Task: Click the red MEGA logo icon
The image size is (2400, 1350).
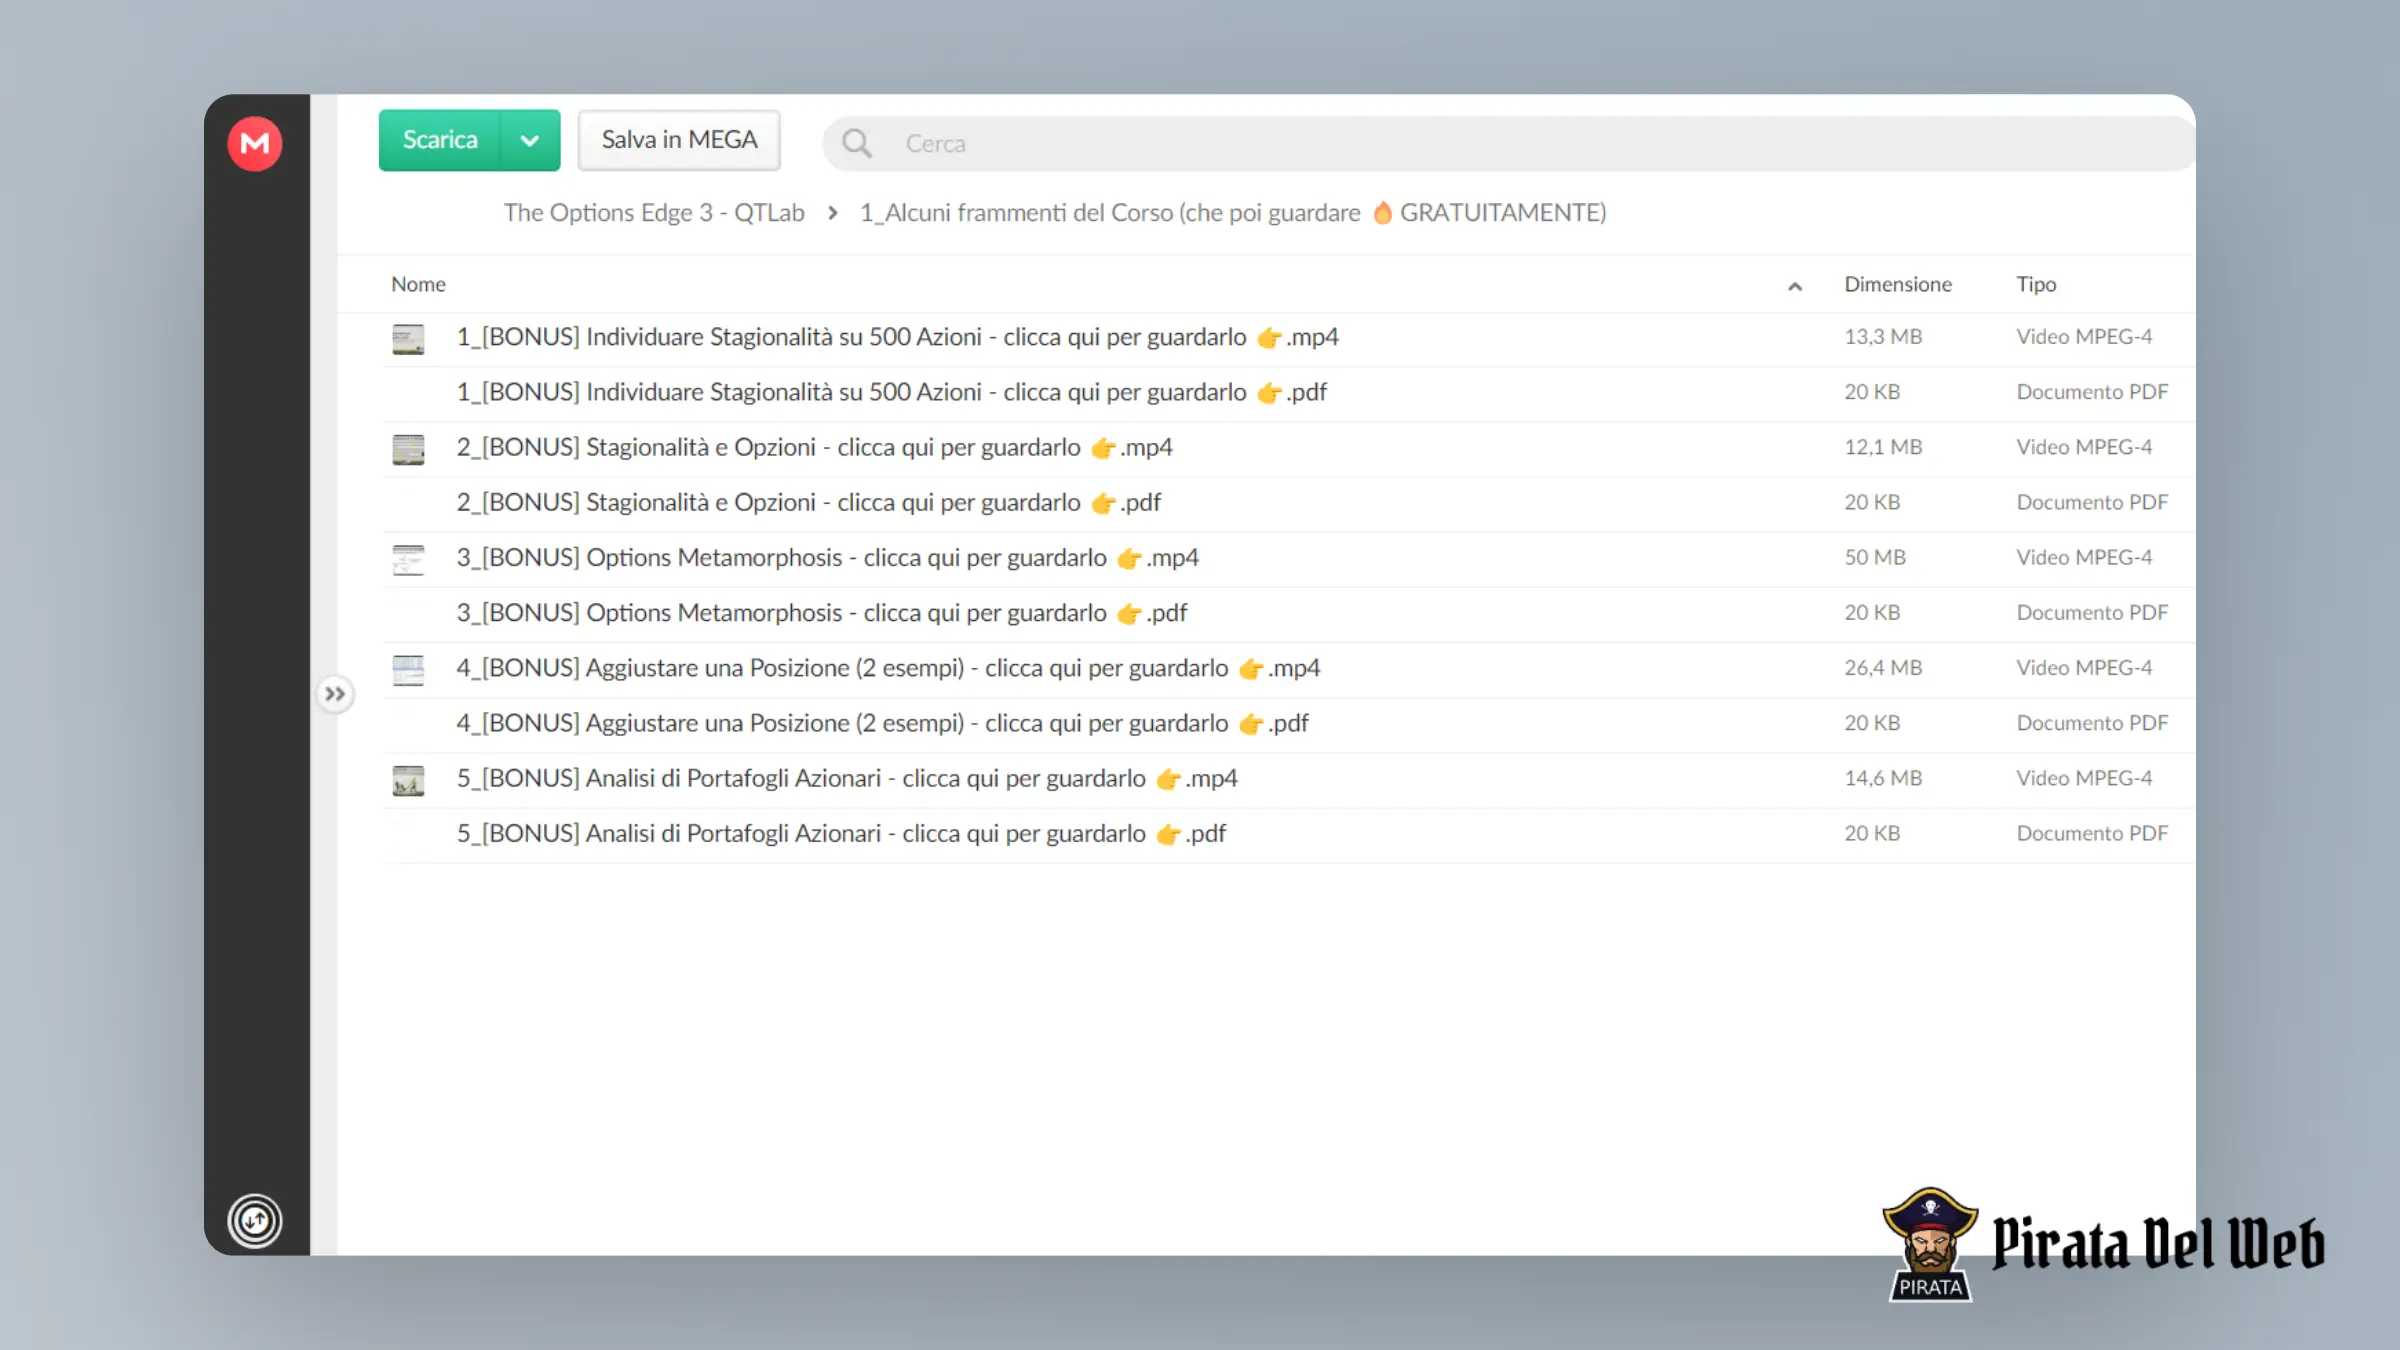Action: tap(255, 143)
